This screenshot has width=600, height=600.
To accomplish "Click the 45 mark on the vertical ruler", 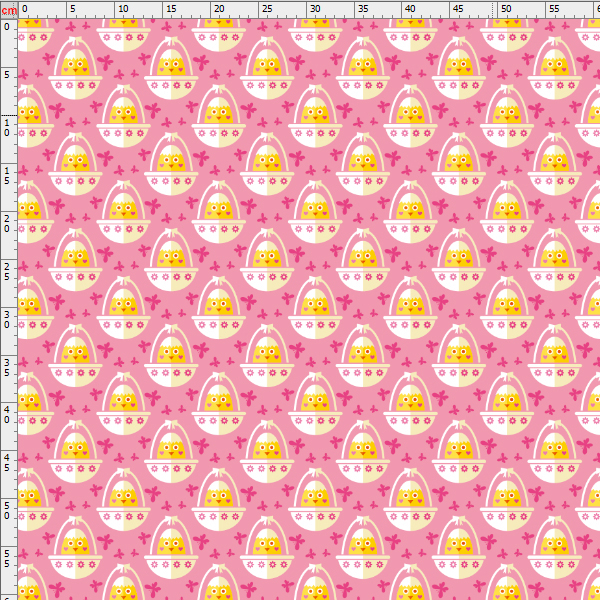I will coord(7,463).
